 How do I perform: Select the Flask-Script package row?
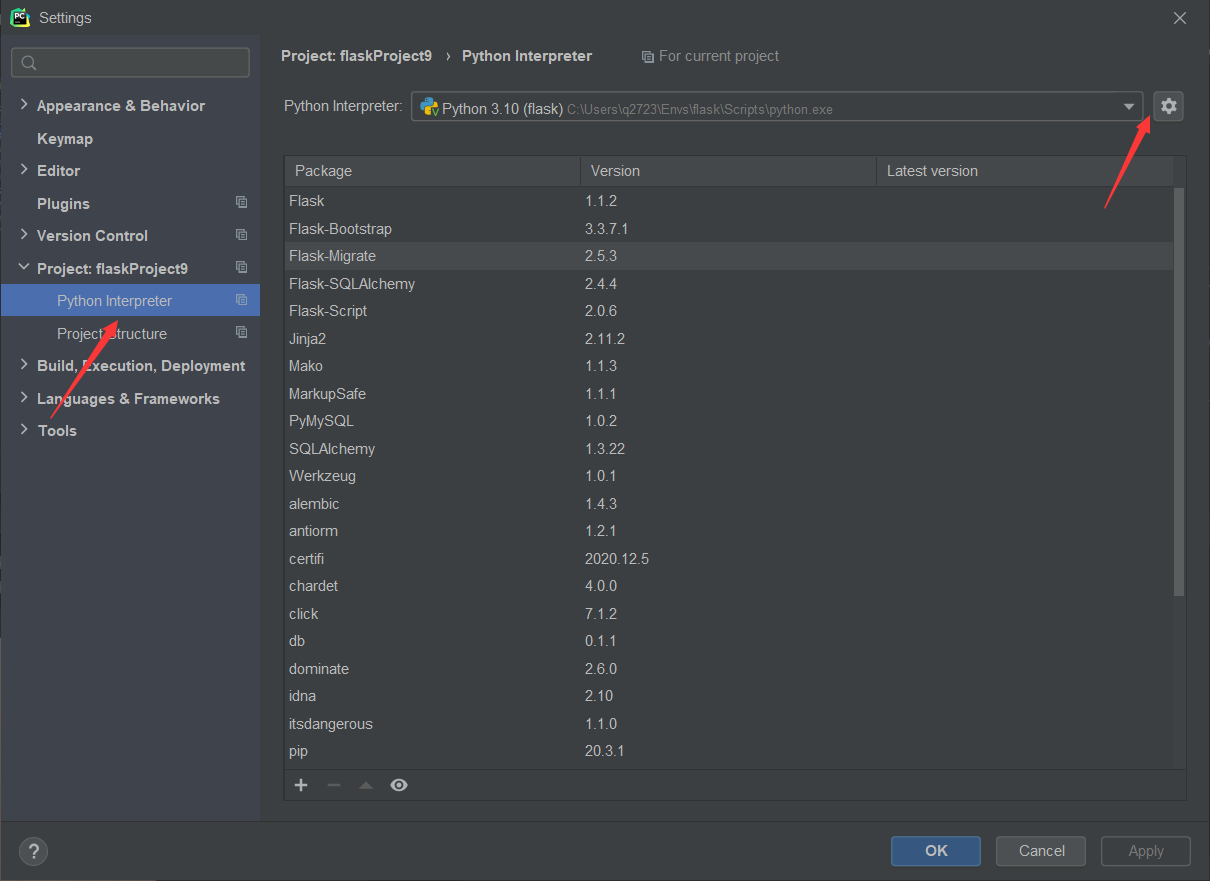click(x=728, y=311)
